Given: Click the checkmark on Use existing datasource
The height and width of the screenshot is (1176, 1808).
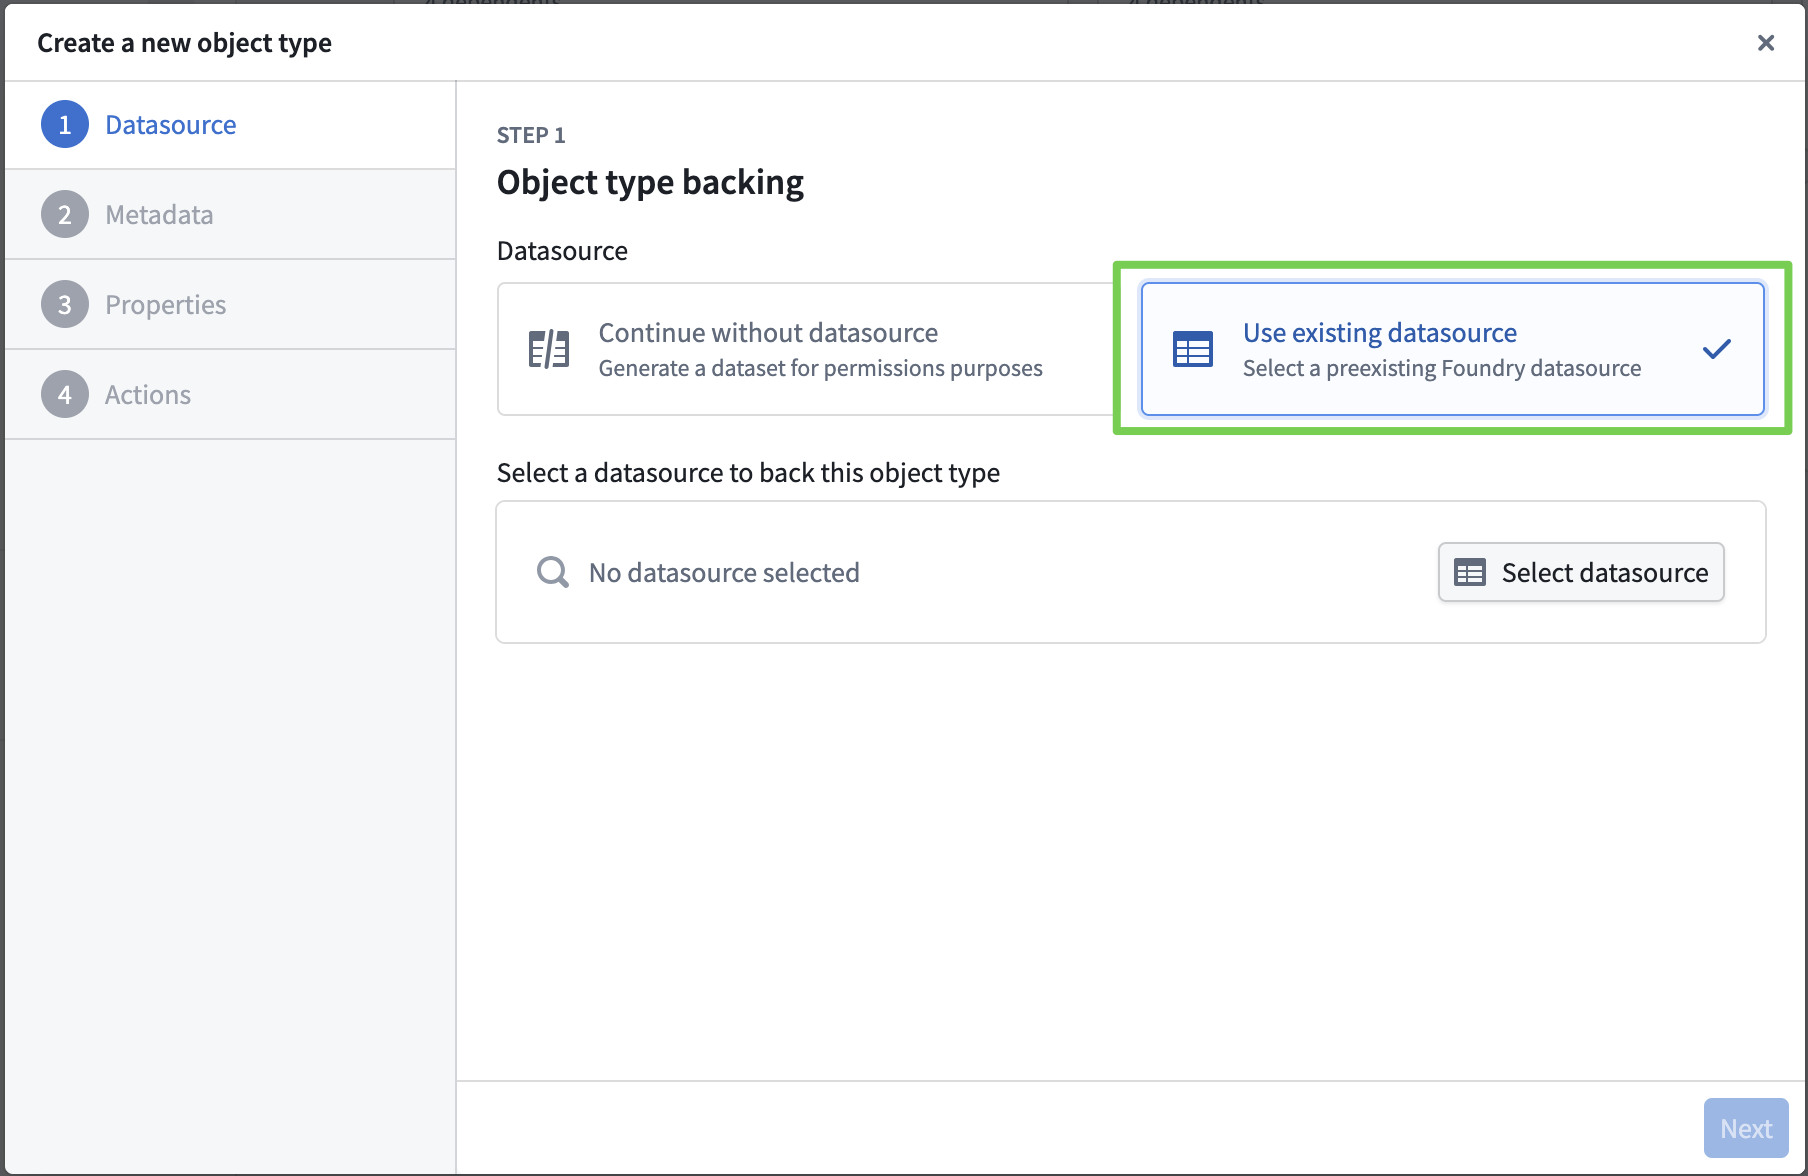Looking at the screenshot, I should click(1716, 349).
